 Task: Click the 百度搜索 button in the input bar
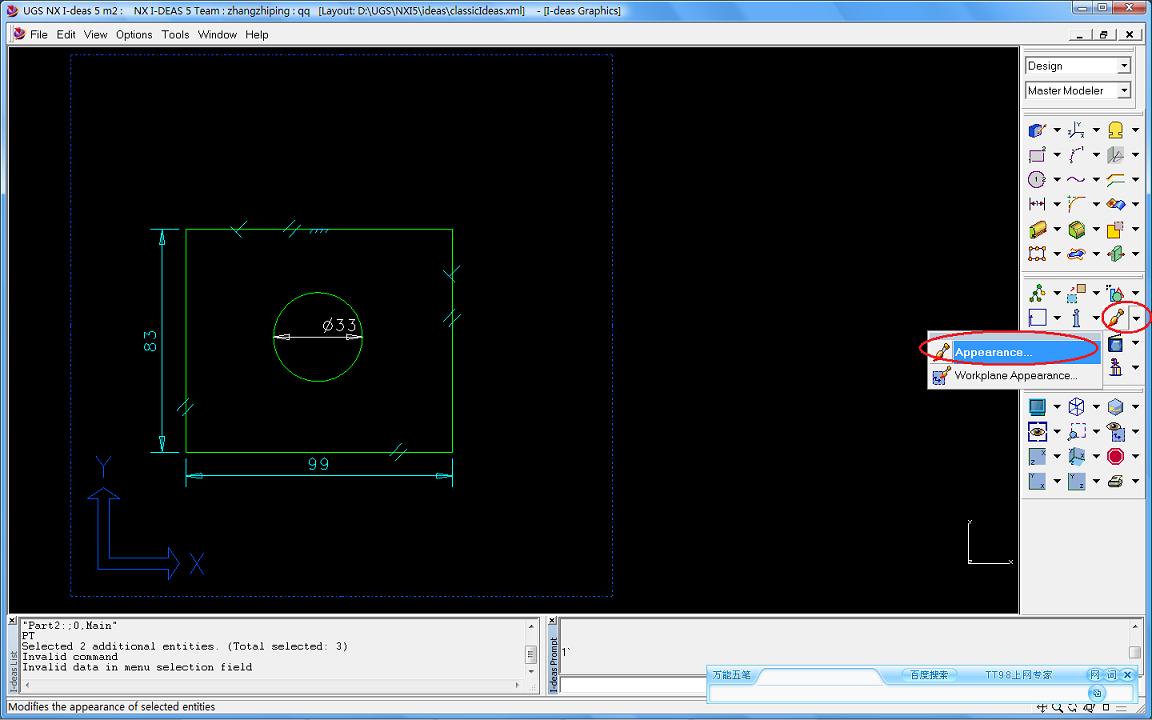pyautogui.click(x=929, y=674)
